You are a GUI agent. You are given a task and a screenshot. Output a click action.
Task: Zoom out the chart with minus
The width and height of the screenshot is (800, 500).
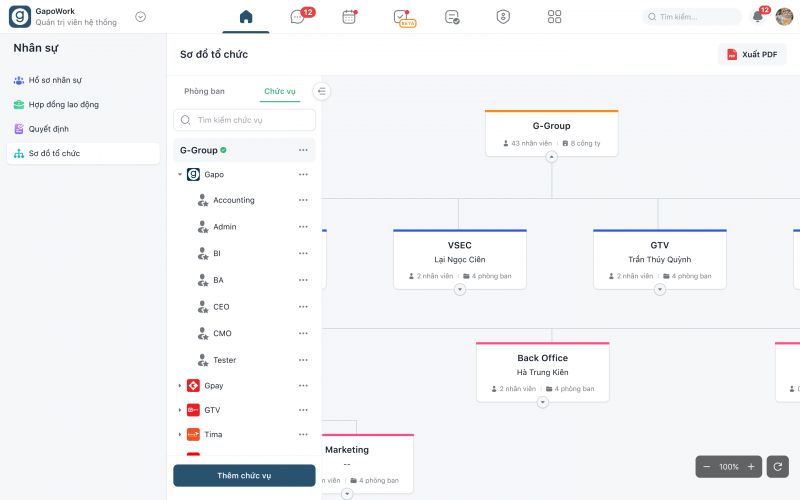pos(707,466)
